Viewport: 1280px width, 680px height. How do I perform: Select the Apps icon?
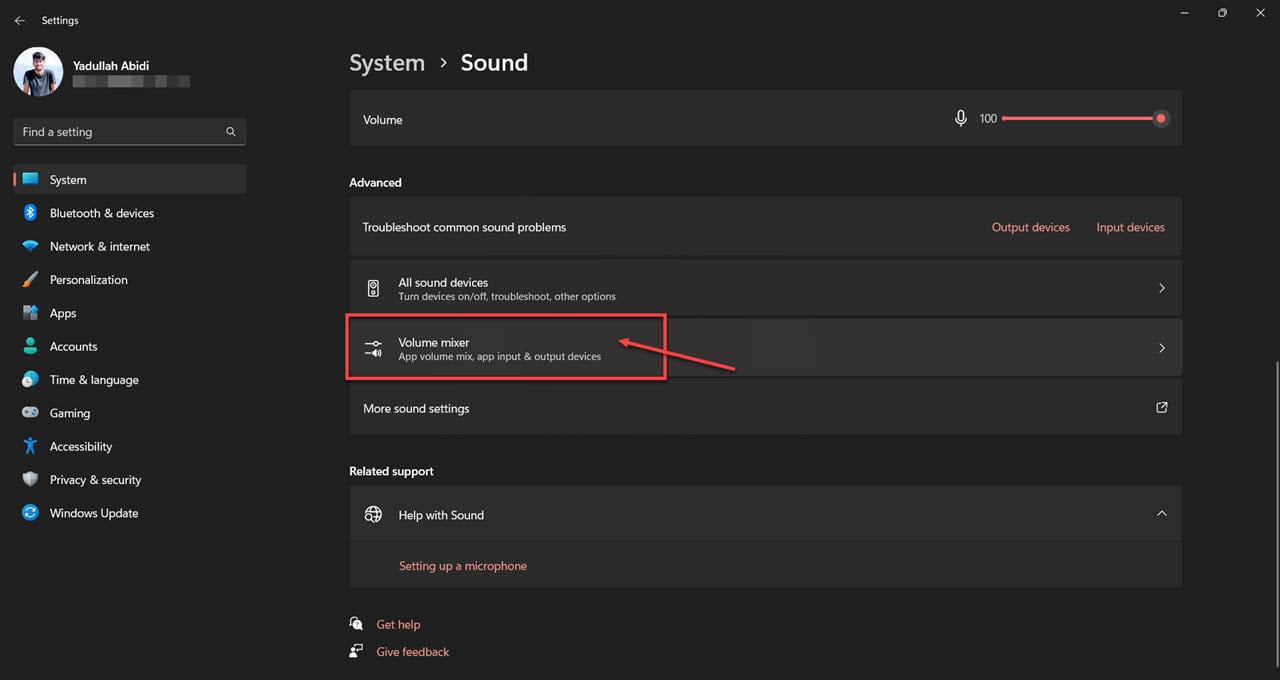tap(29, 313)
